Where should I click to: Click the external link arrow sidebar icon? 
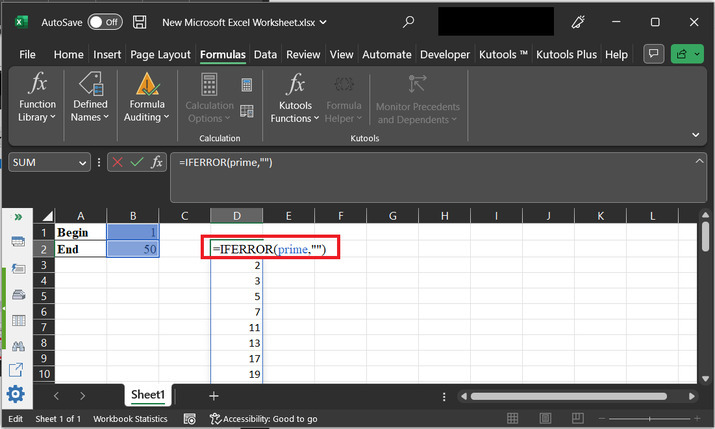tap(16, 369)
